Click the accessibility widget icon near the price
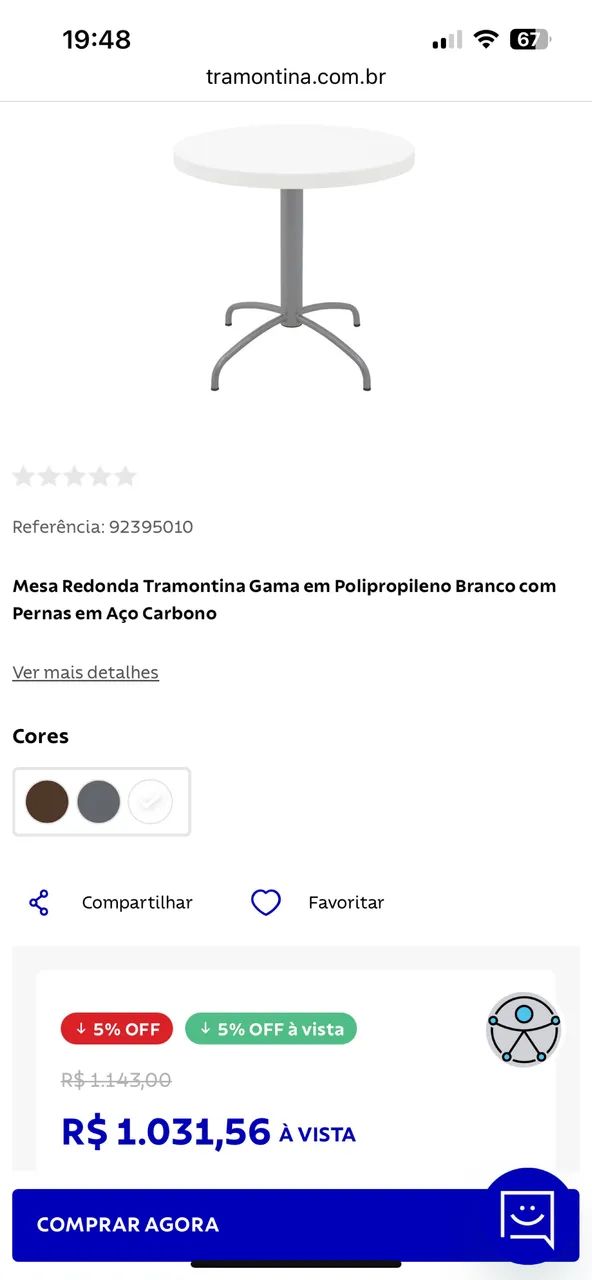 [523, 1029]
